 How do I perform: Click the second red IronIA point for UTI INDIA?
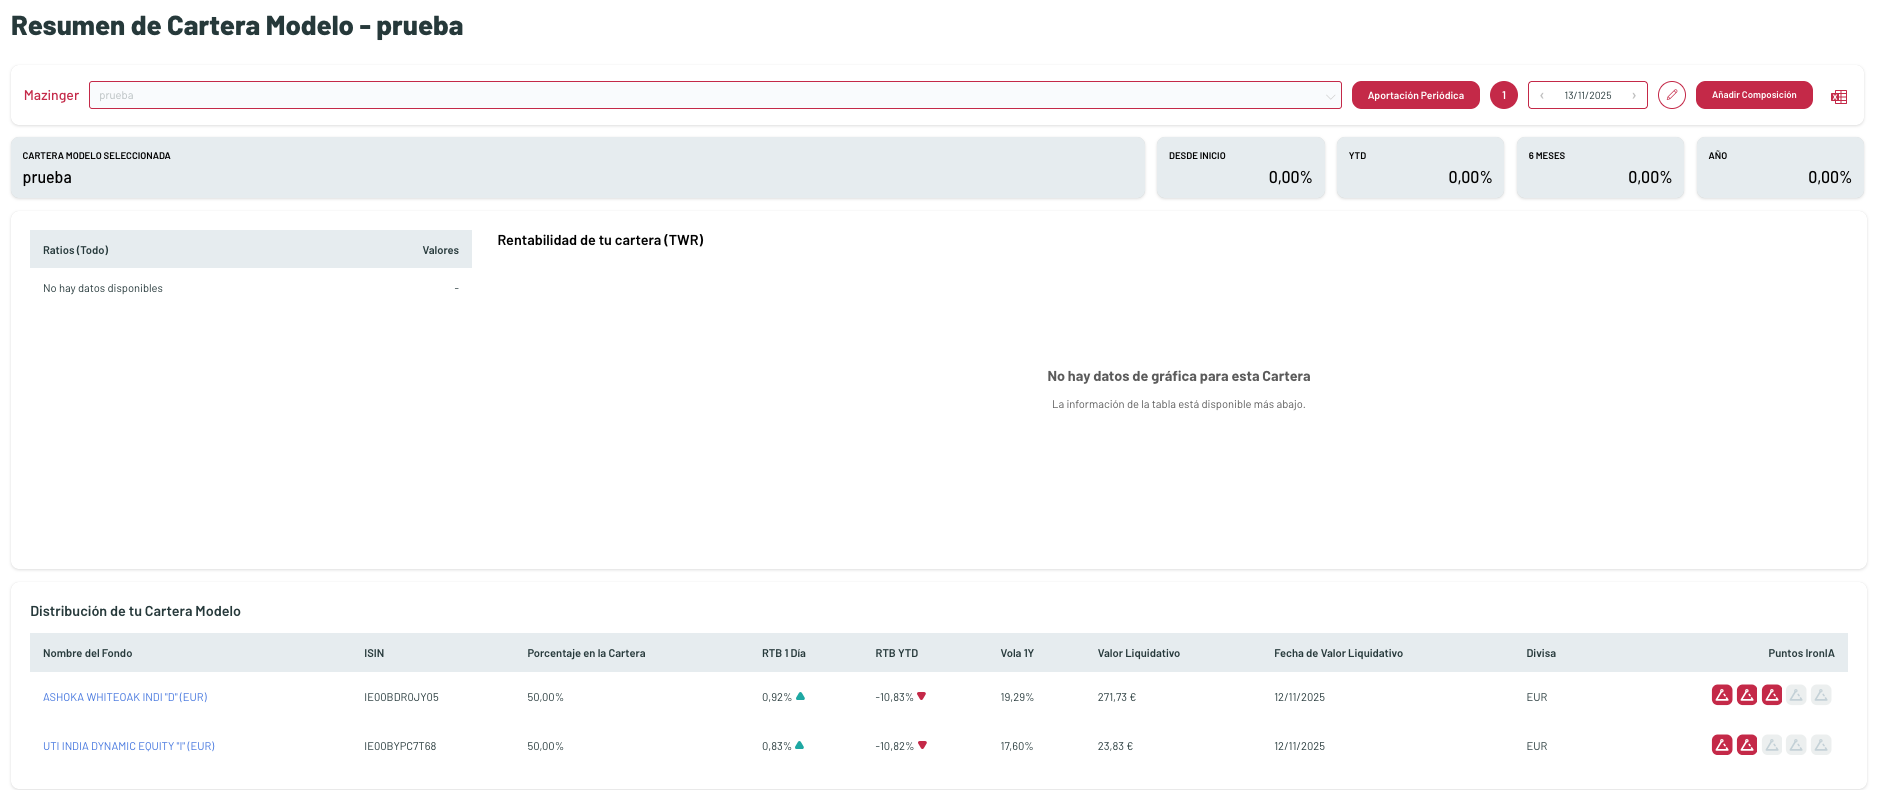click(x=1746, y=745)
